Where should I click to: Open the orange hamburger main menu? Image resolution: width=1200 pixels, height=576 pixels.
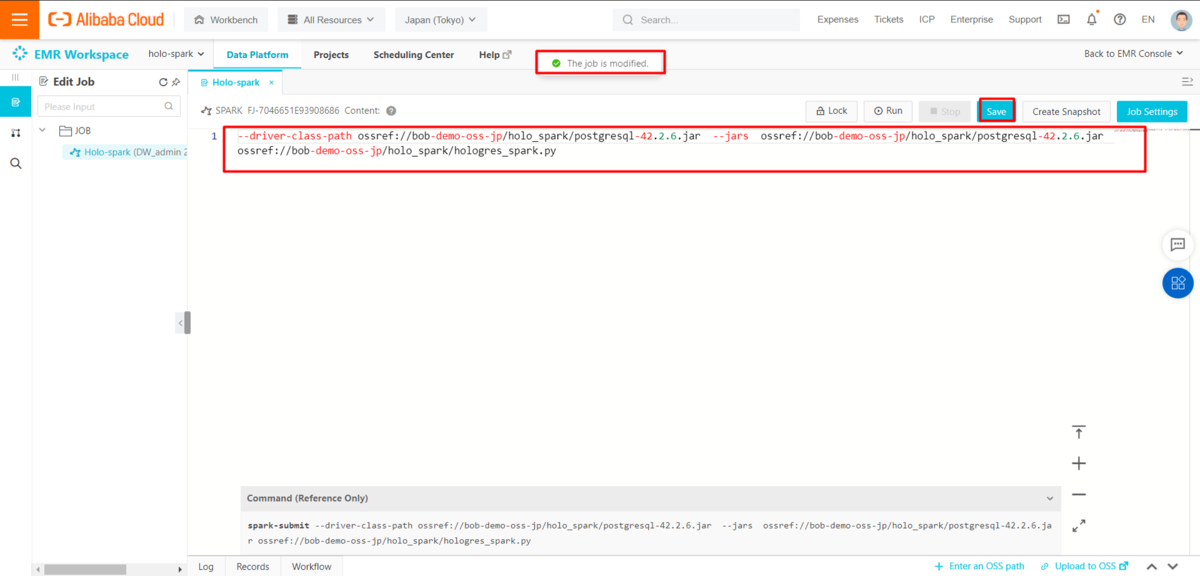[19, 19]
